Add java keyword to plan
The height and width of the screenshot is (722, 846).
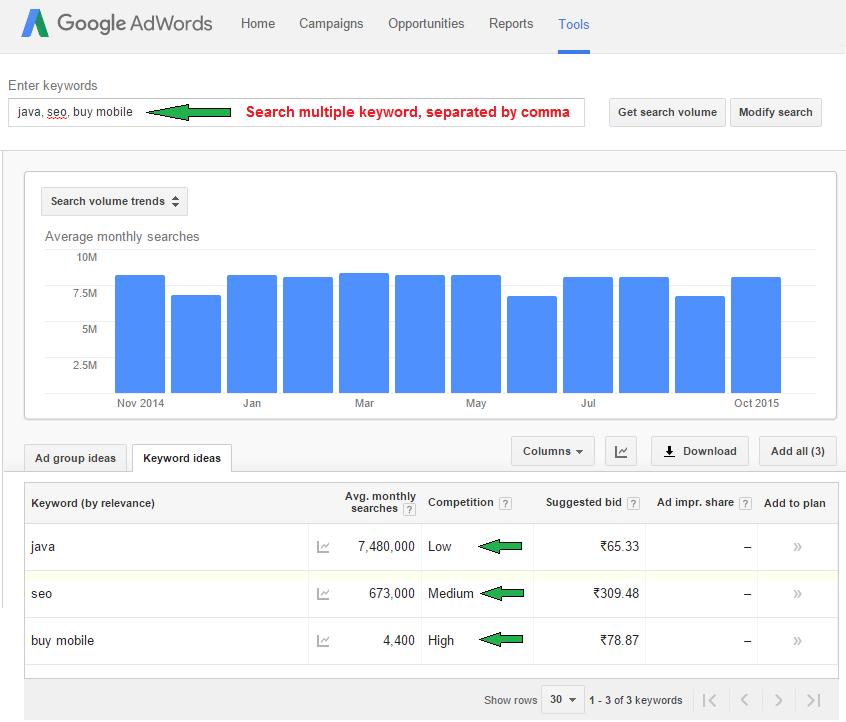point(797,547)
